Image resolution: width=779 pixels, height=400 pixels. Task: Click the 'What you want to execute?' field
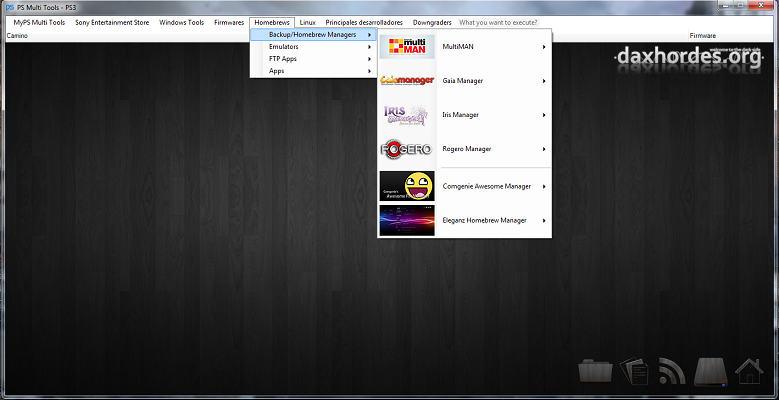(498, 22)
